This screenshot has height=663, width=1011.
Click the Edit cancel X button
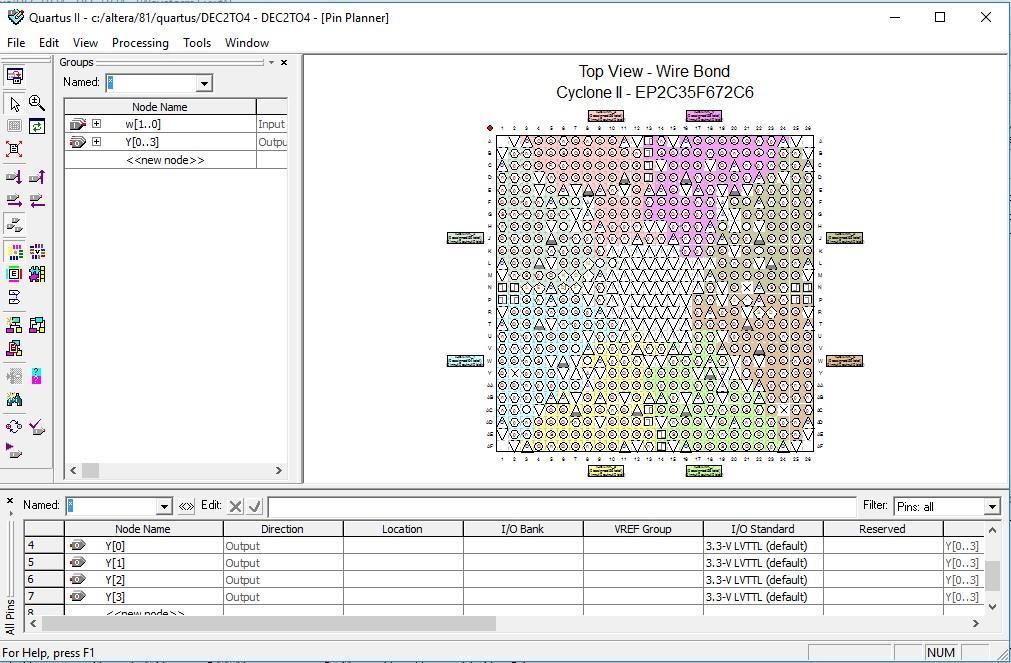point(235,506)
